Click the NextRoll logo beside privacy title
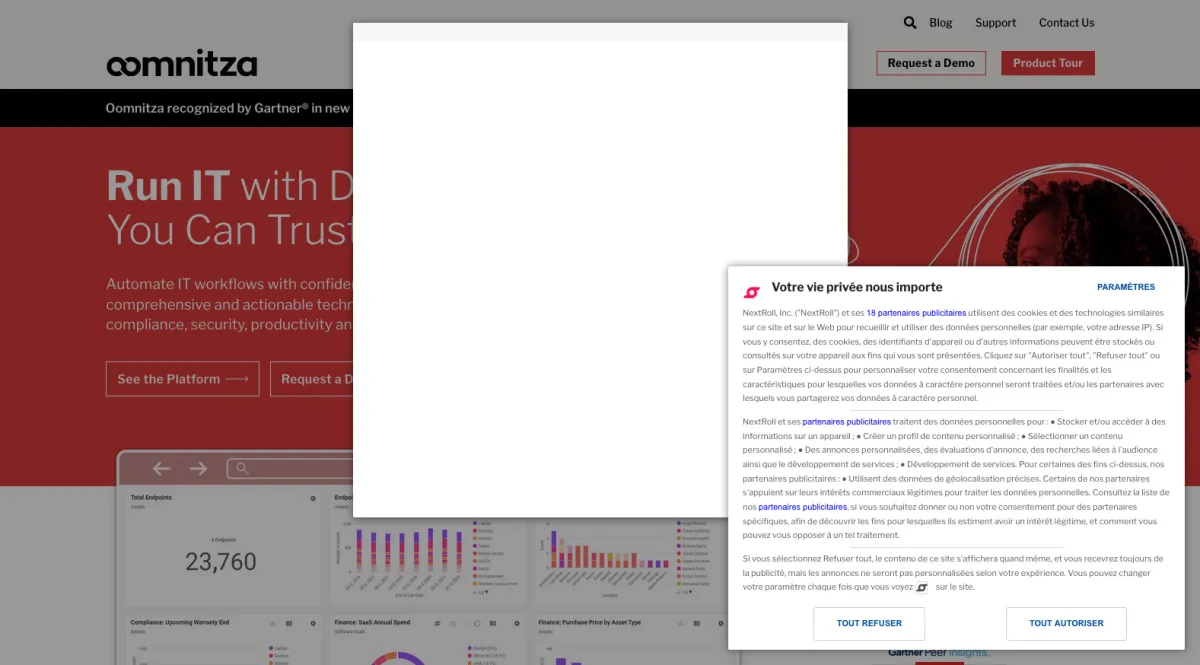 tap(752, 292)
